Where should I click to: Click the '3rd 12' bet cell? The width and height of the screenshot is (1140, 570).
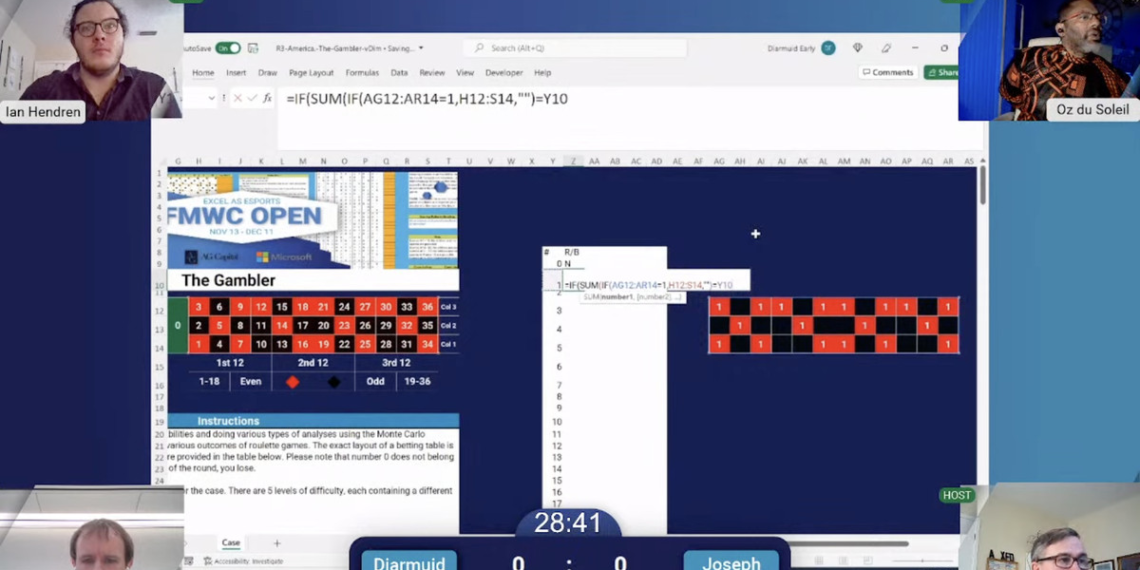396,363
